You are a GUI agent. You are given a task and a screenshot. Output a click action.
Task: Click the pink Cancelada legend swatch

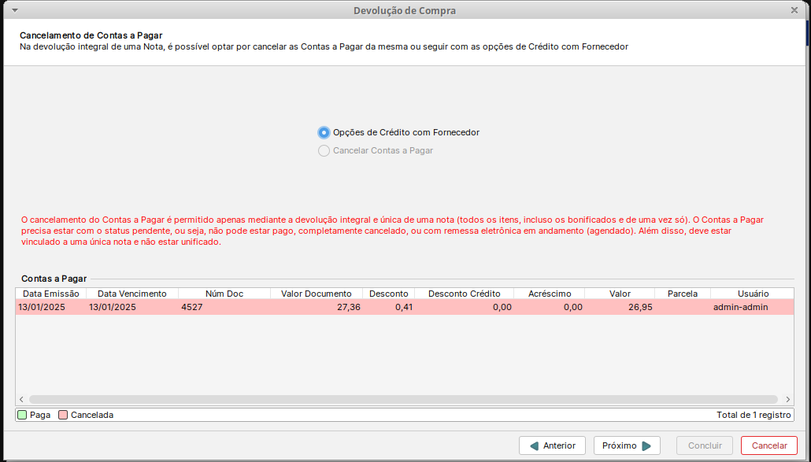coord(63,415)
